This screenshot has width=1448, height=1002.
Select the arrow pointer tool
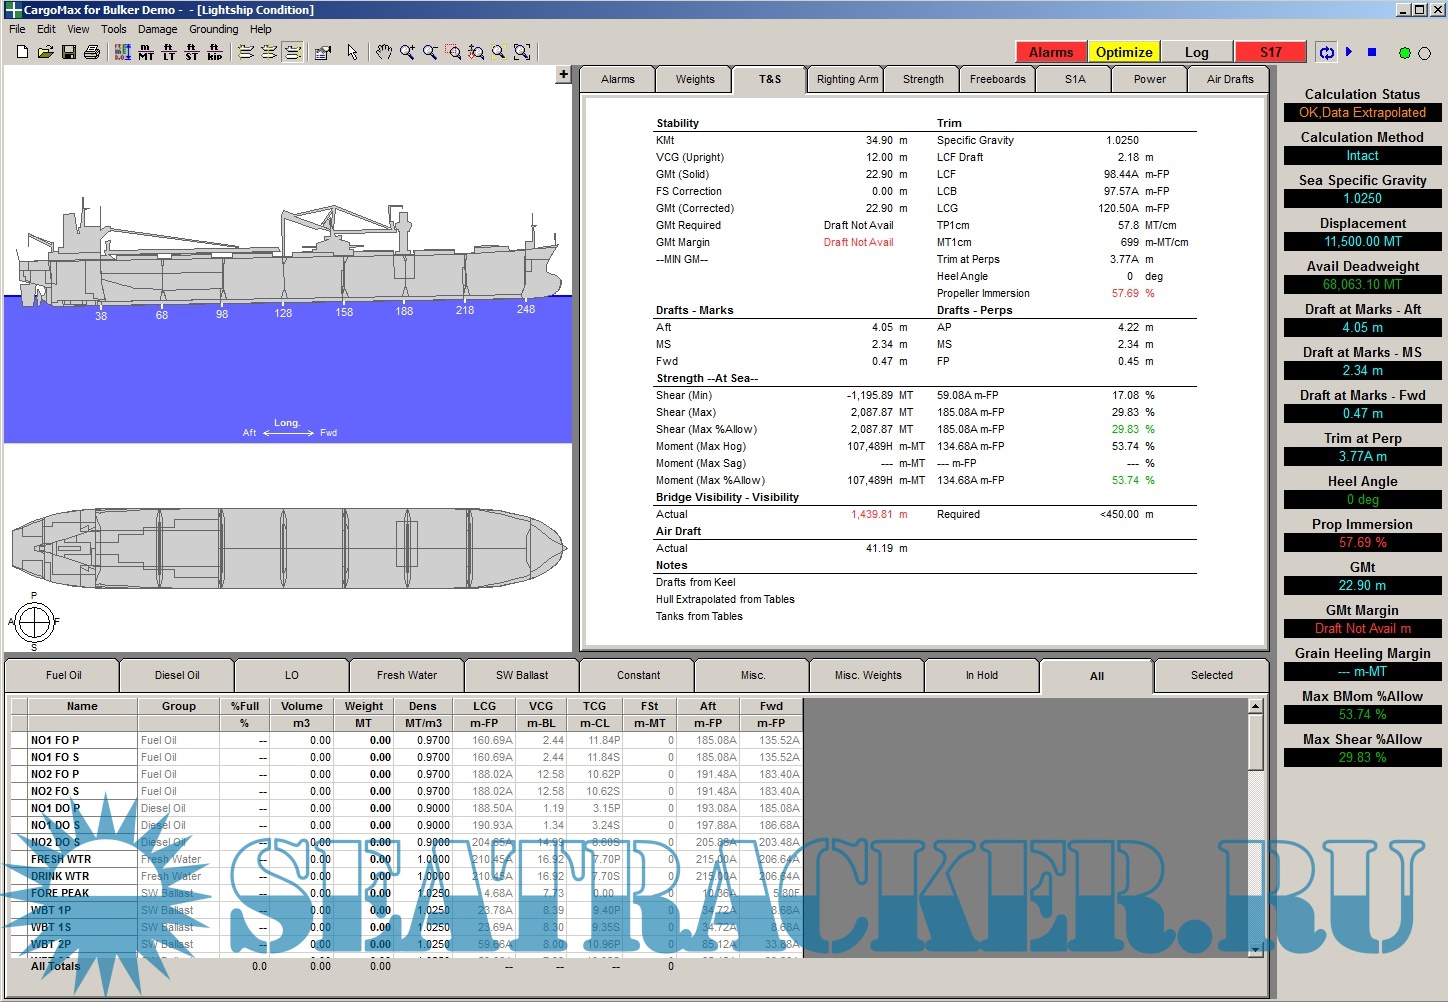352,52
